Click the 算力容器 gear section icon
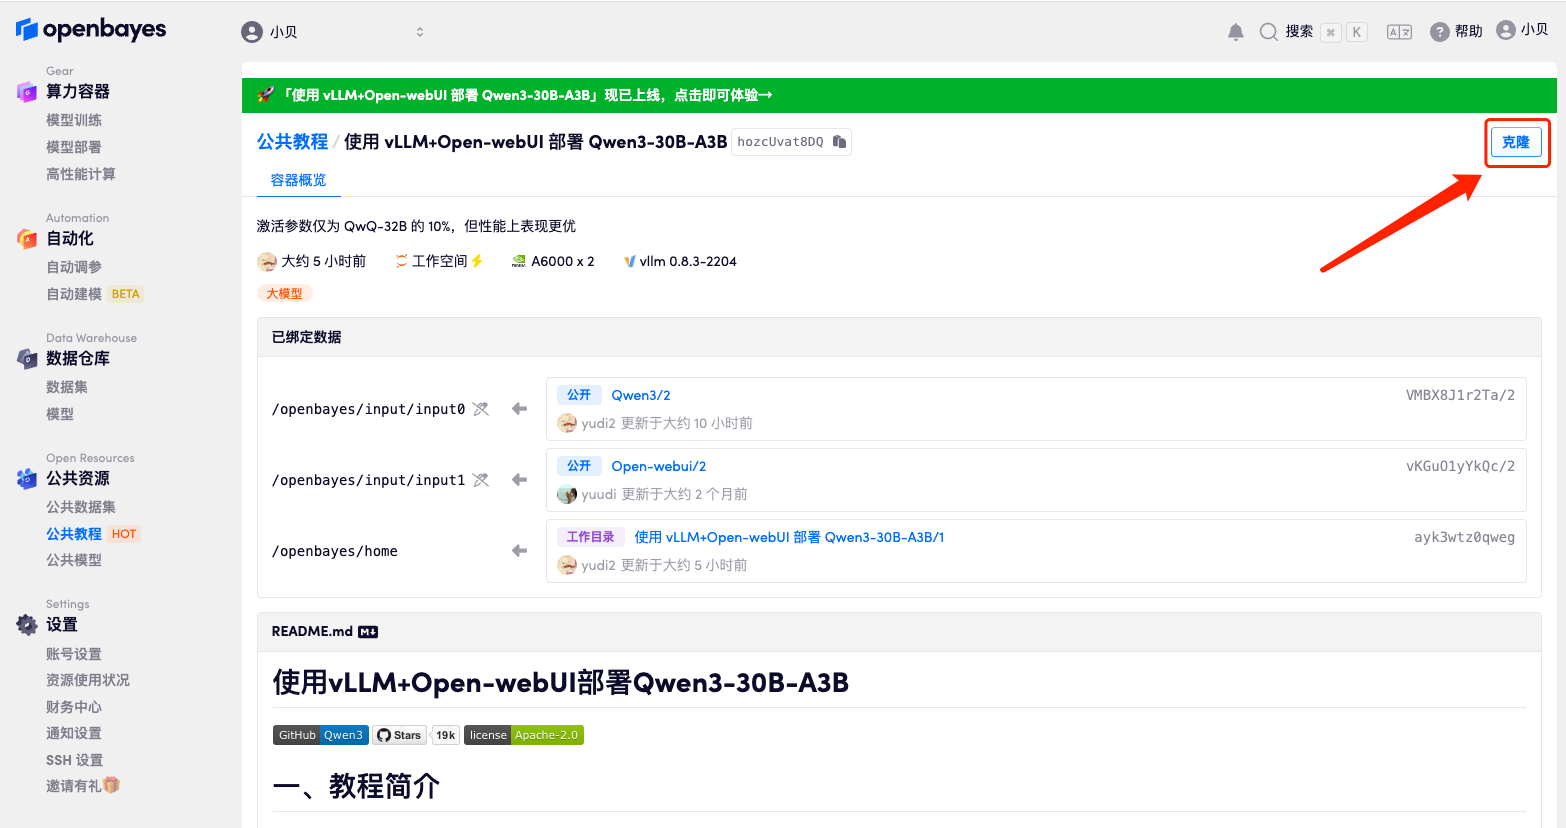Image resolution: width=1566 pixels, height=828 pixels. point(27,92)
